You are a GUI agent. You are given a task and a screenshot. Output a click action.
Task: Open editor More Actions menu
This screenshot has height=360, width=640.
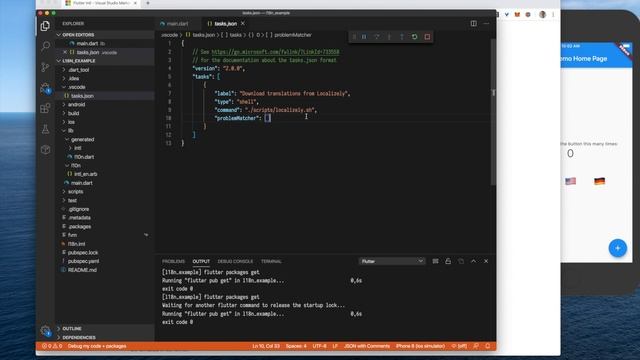tap(486, 24)
